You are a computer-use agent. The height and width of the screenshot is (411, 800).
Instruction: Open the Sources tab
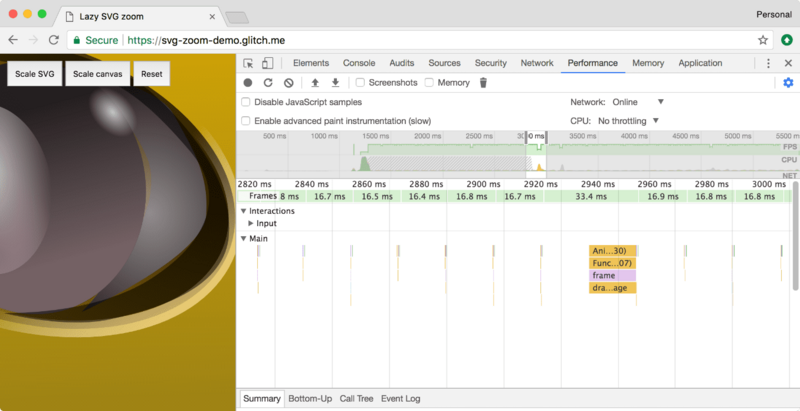pos(444,63)
